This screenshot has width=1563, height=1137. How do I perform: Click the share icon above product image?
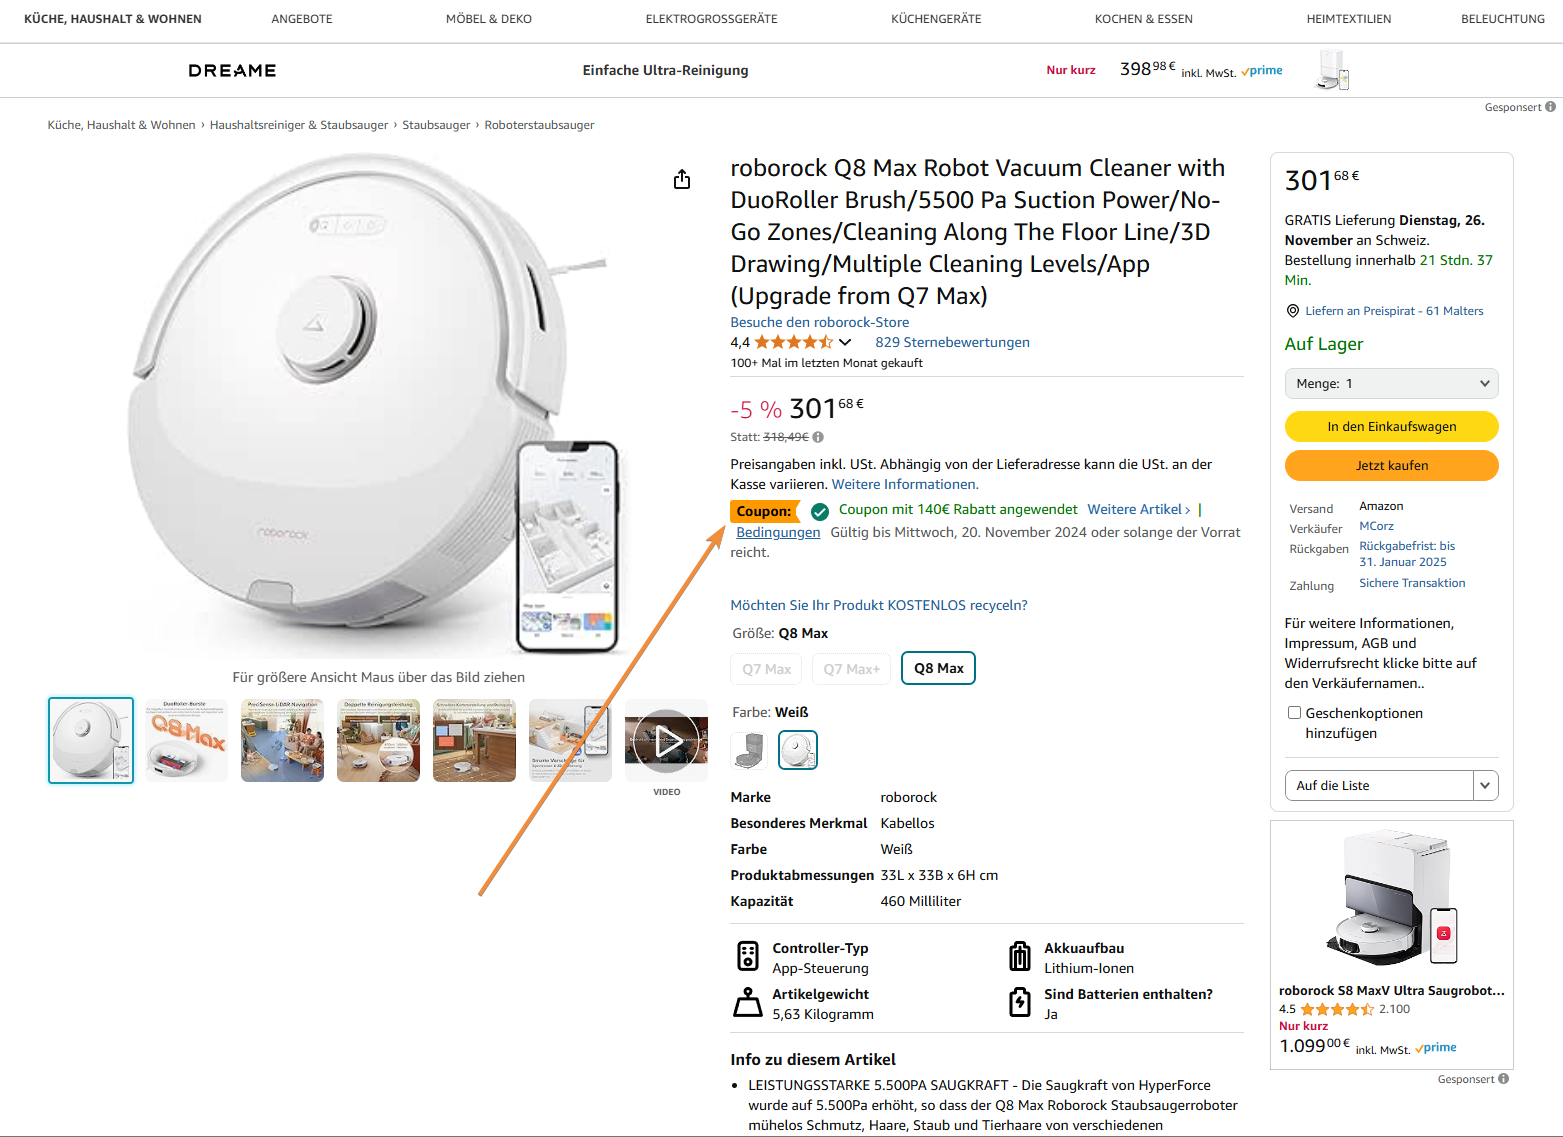coord(682,179)
